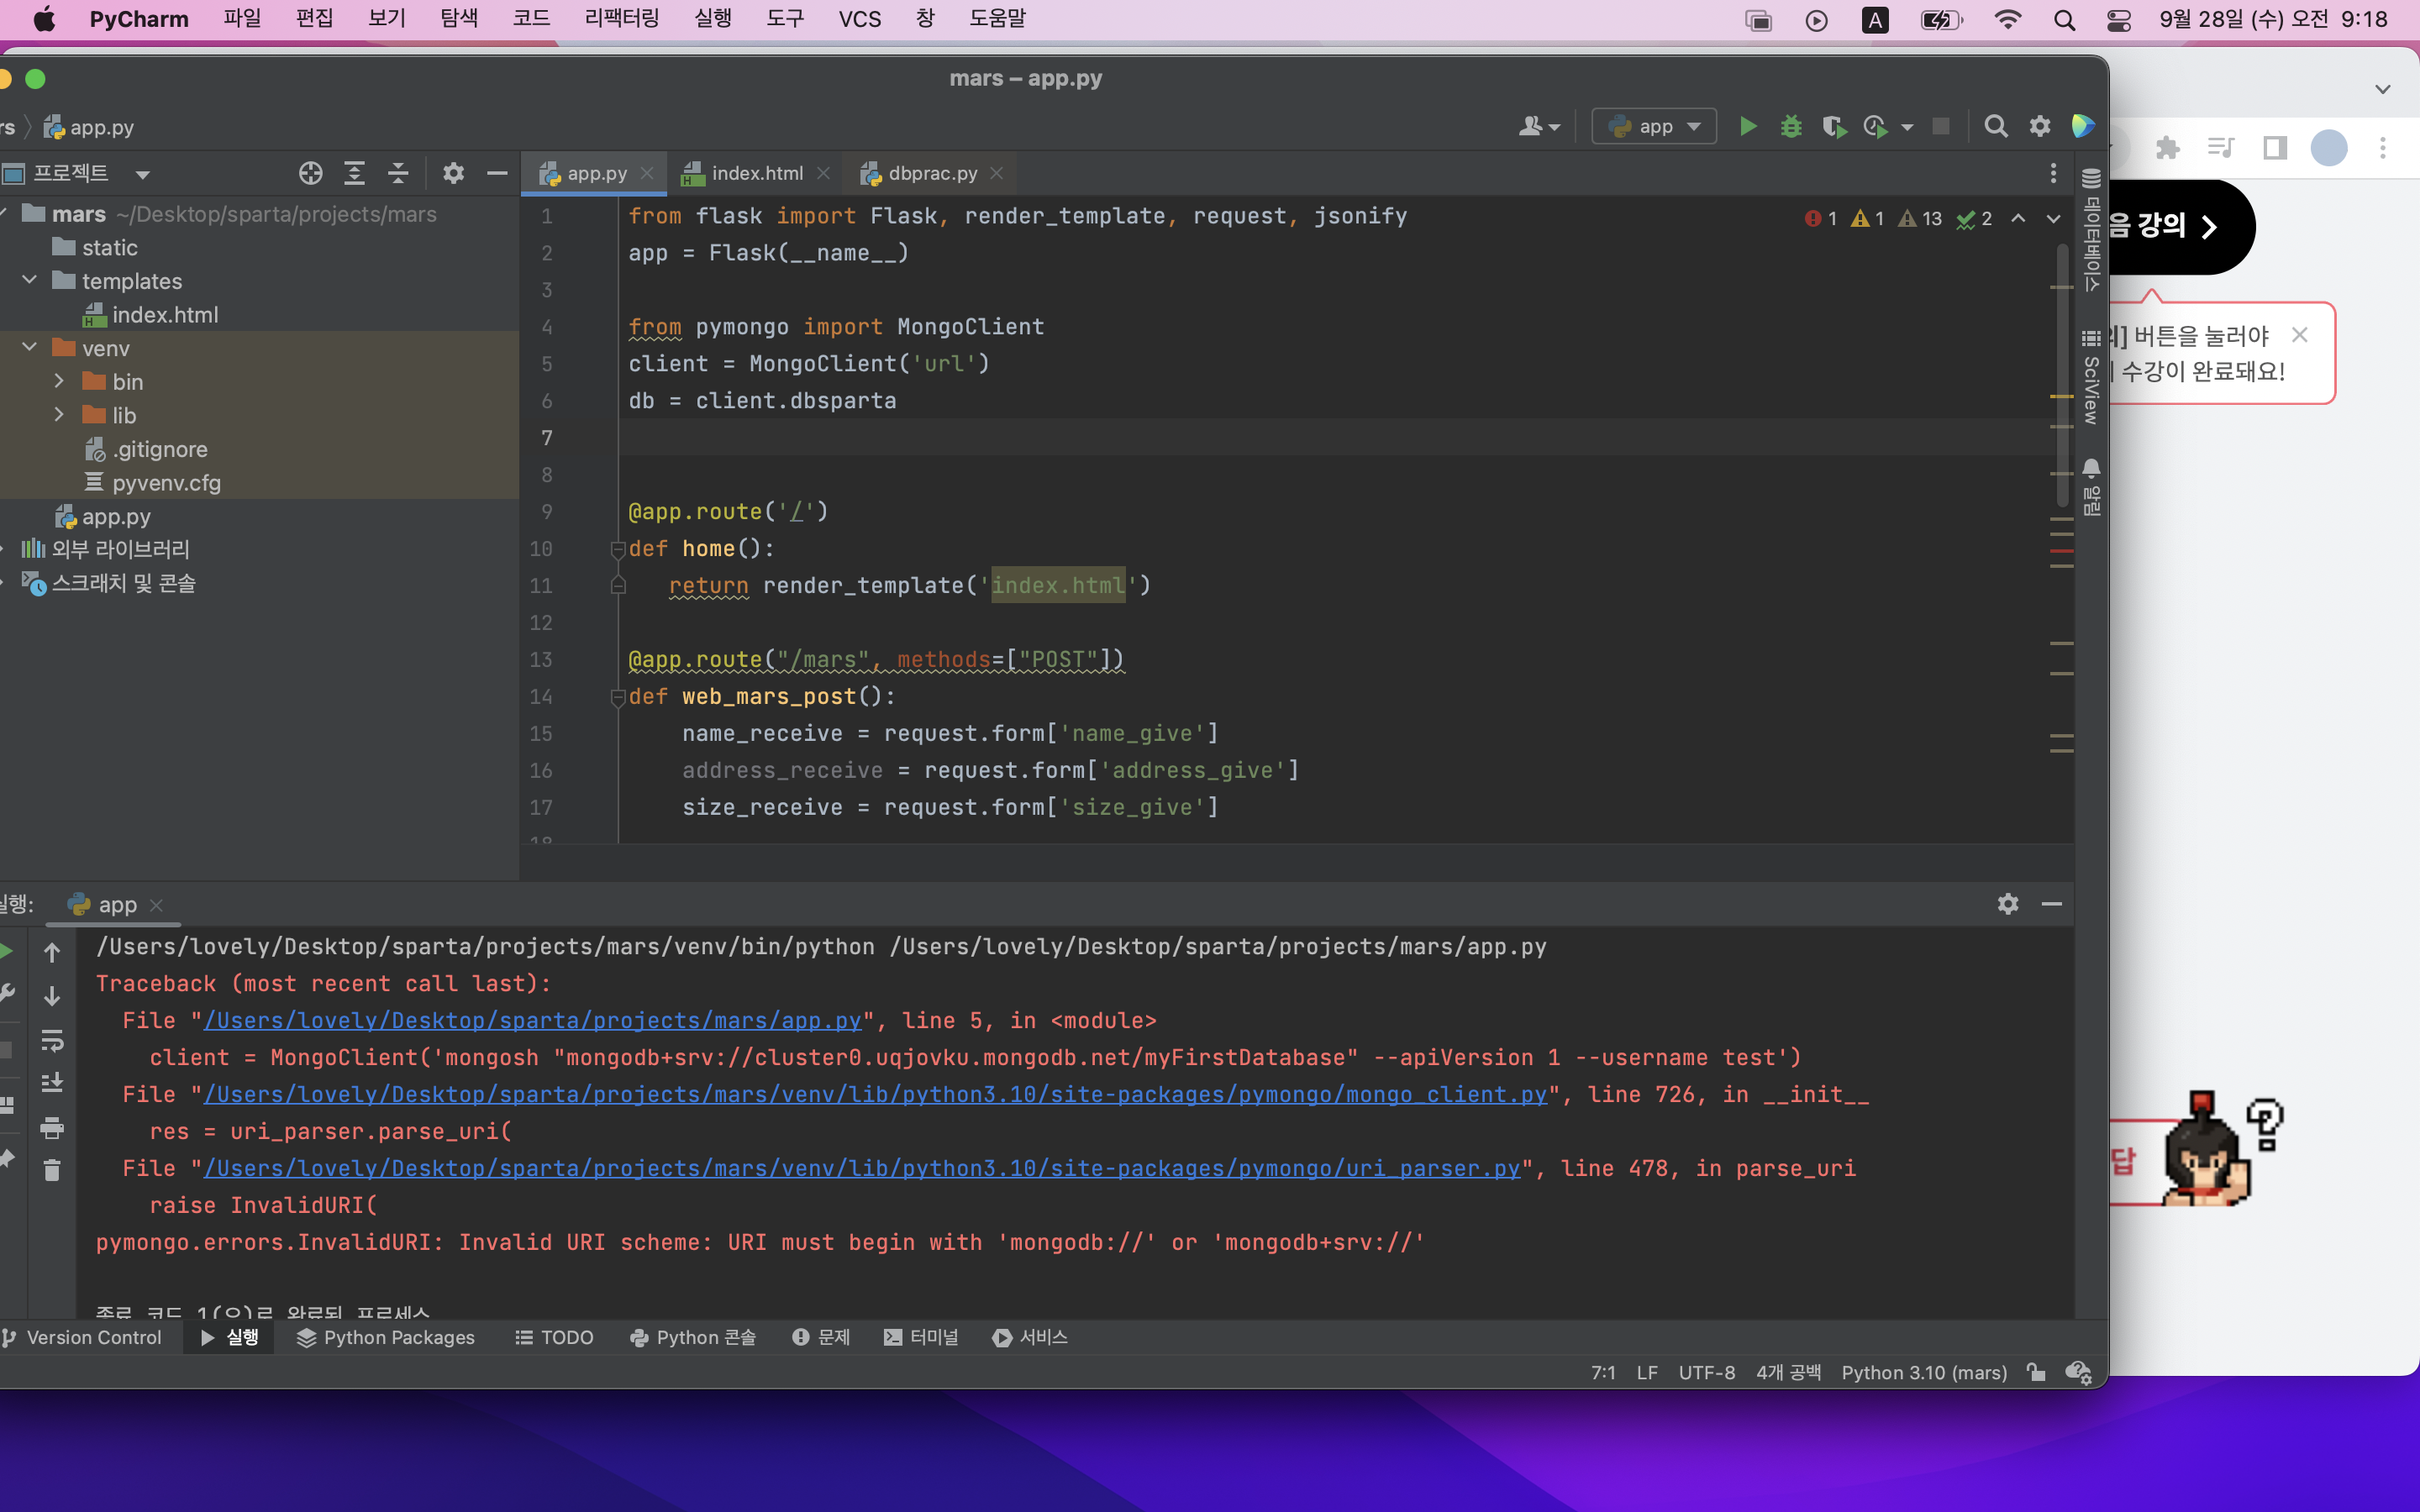
Task: Hide the project tool window
Action: point(497,173)
